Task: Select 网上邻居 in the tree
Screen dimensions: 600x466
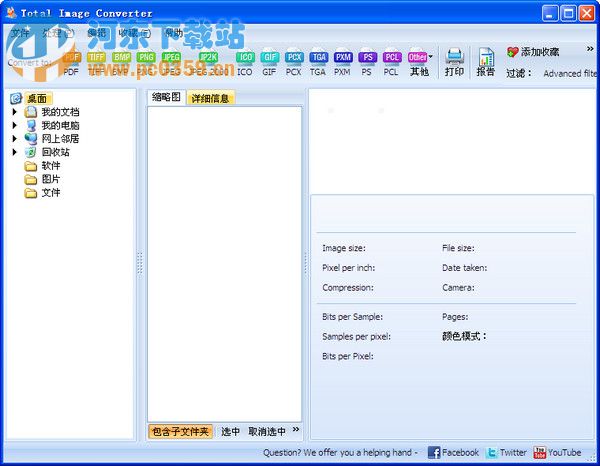Action: [60, 138]
